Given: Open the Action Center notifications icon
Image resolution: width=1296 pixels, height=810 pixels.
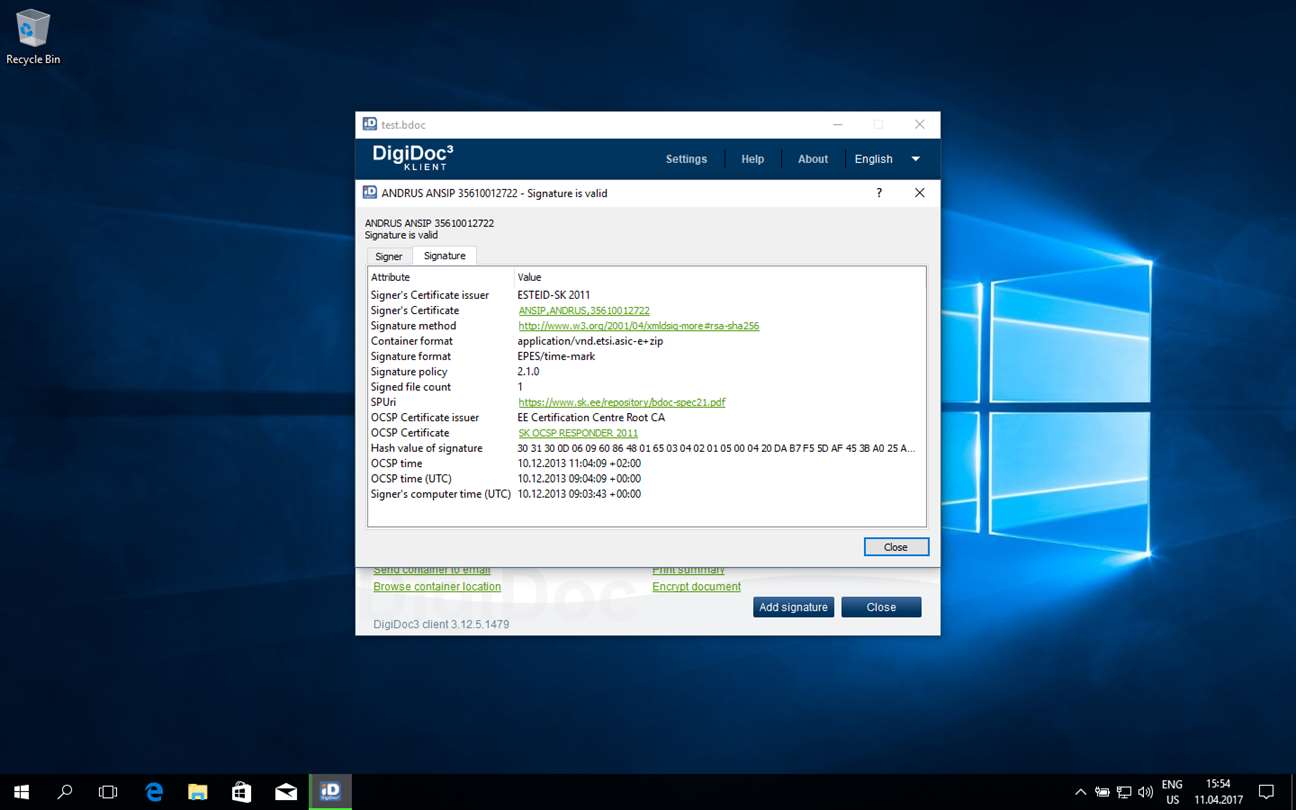Looking at the screenshot, I should pos(1266,792).
